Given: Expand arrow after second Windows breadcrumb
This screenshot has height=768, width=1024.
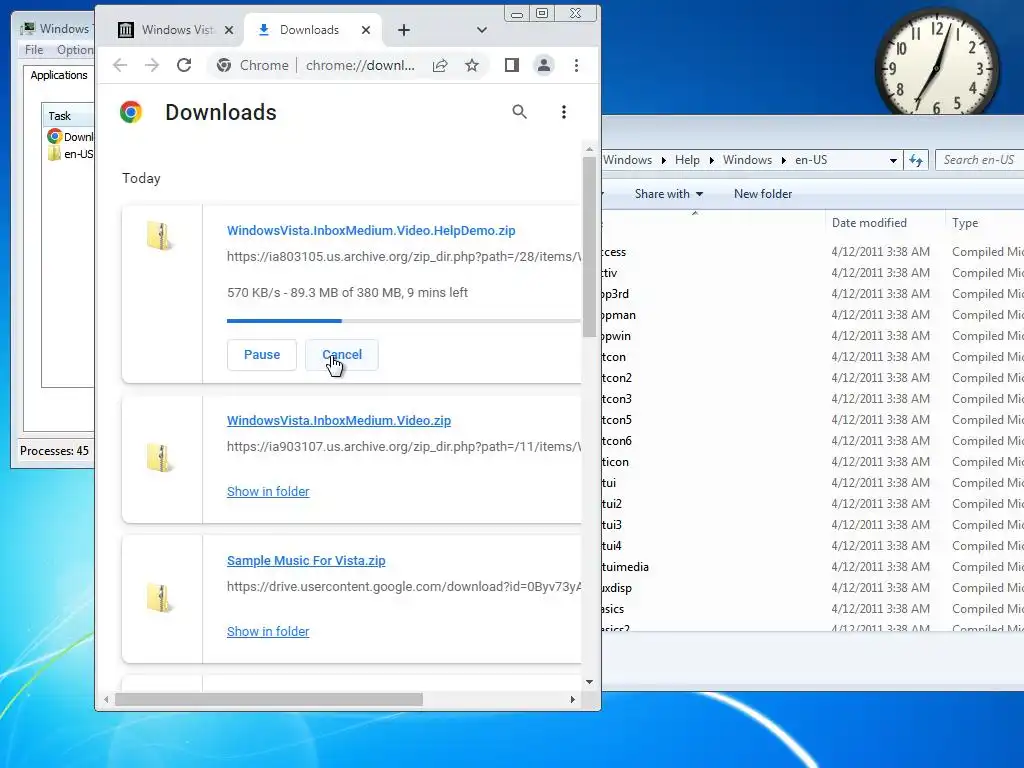Looking at the screenshot, I should click(x=783, y=160).
